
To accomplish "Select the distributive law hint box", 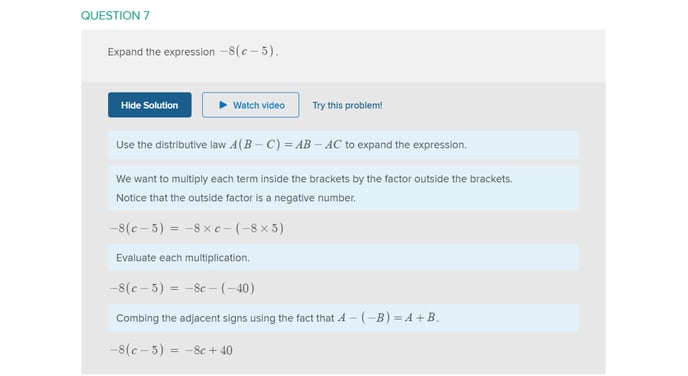I will (343, 145).
